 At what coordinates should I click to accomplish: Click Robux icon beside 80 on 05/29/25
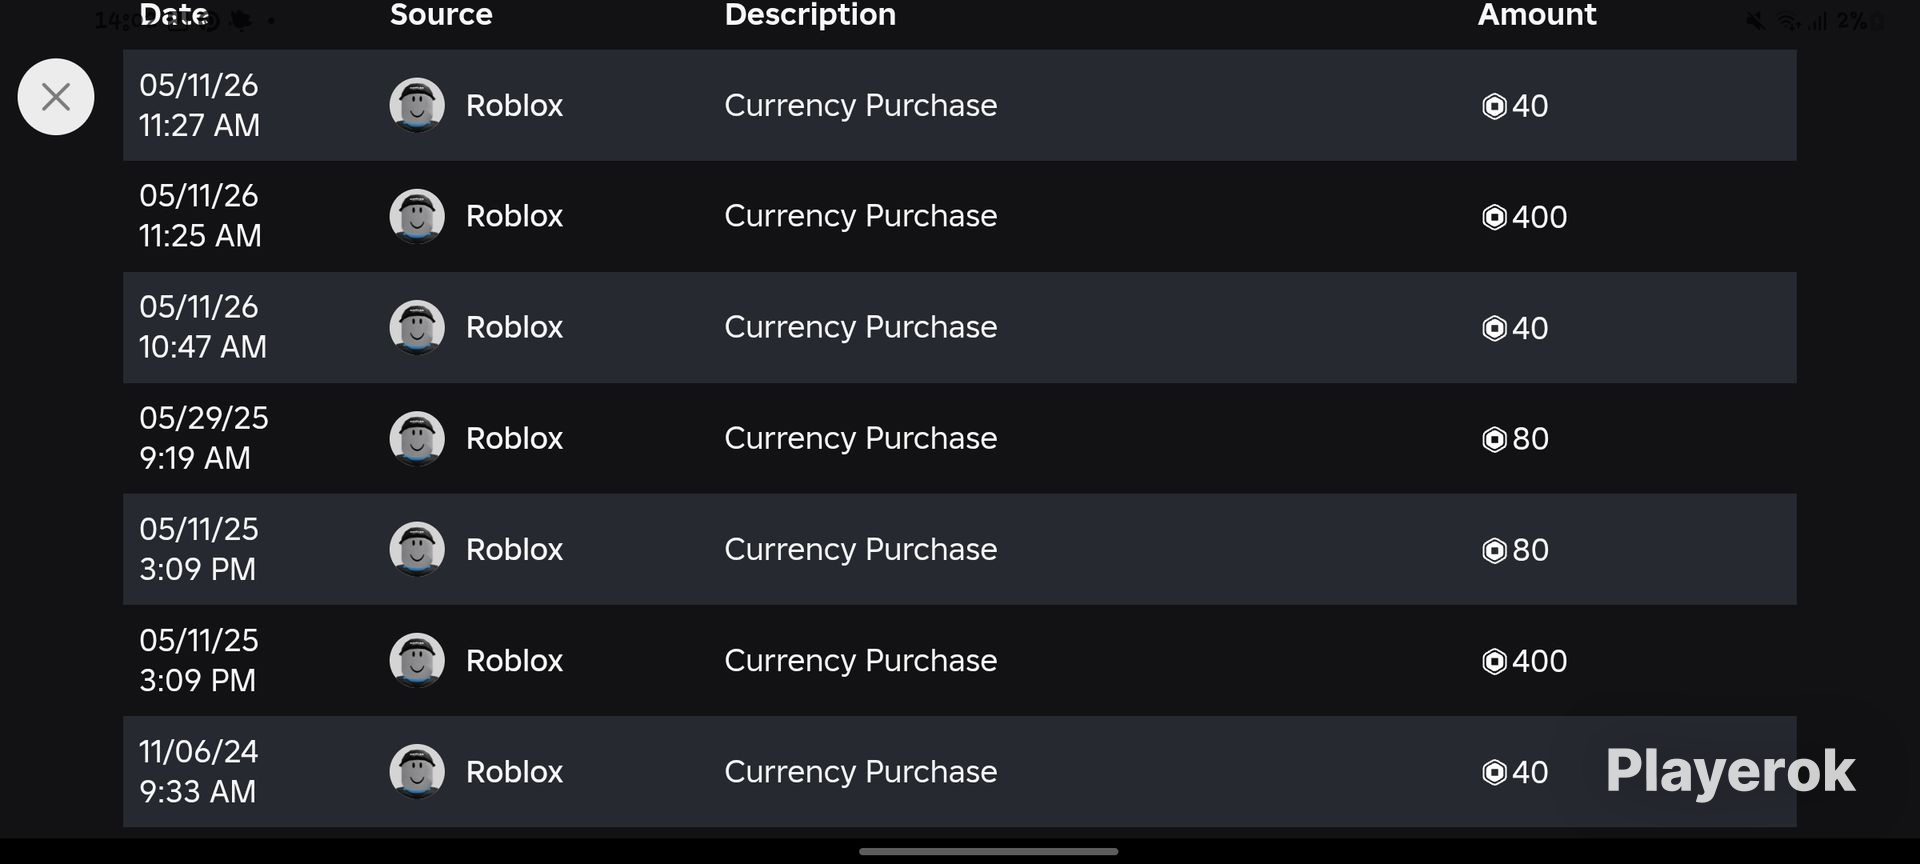(1494, 439)
